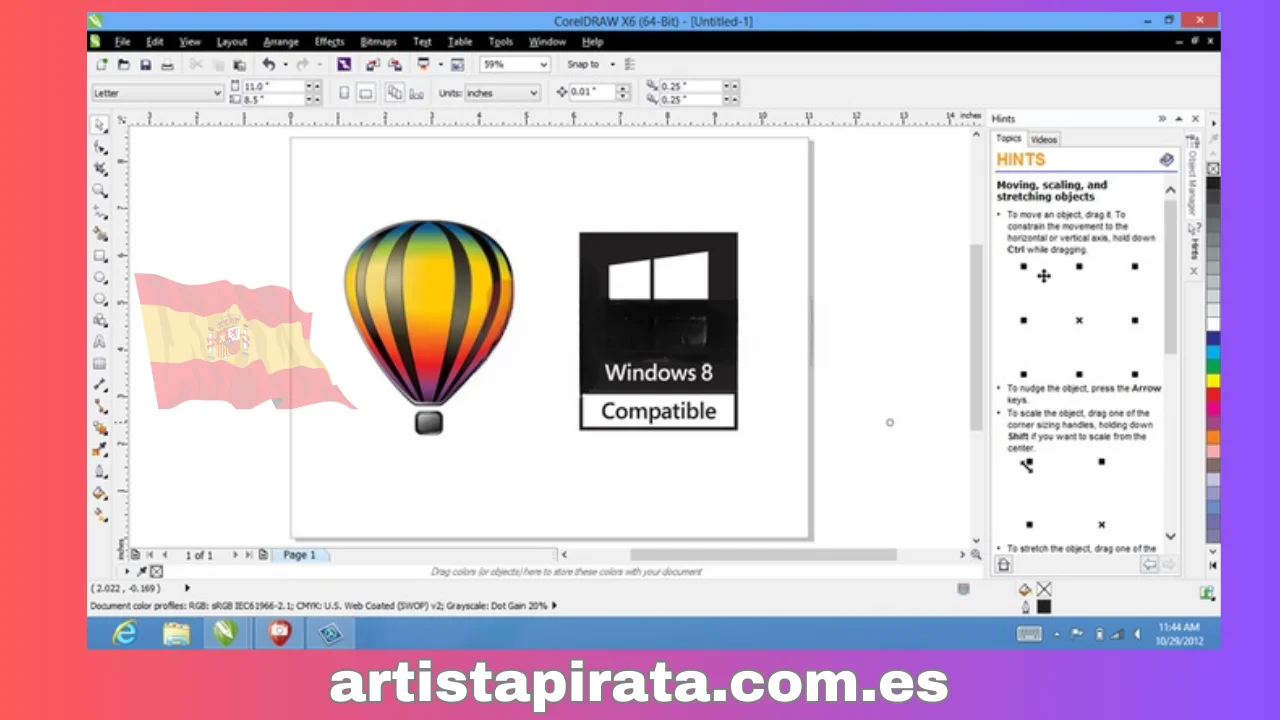The image size is (1280, 720).
Task: Open Search Content from the toolbar
Action: (344, 64)
